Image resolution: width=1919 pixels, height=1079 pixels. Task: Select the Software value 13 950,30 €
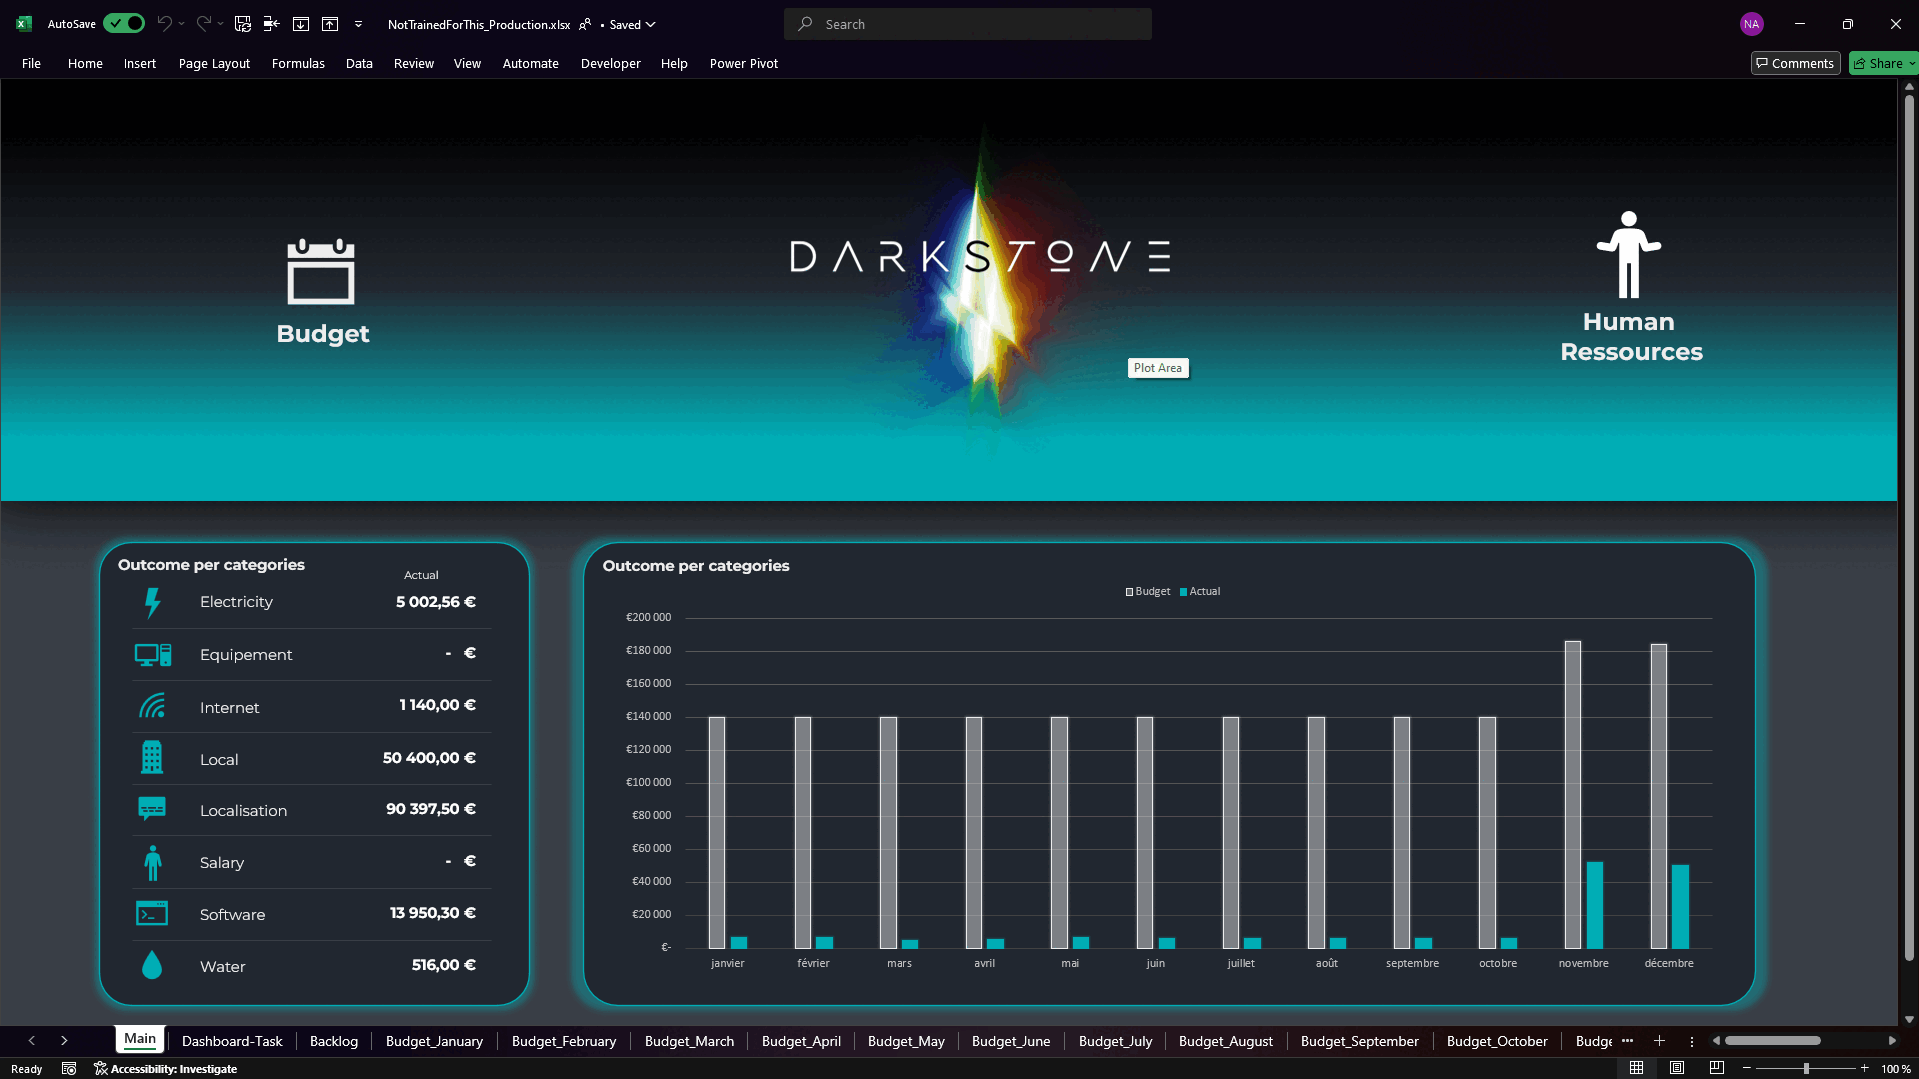click(x=433, y=913)
